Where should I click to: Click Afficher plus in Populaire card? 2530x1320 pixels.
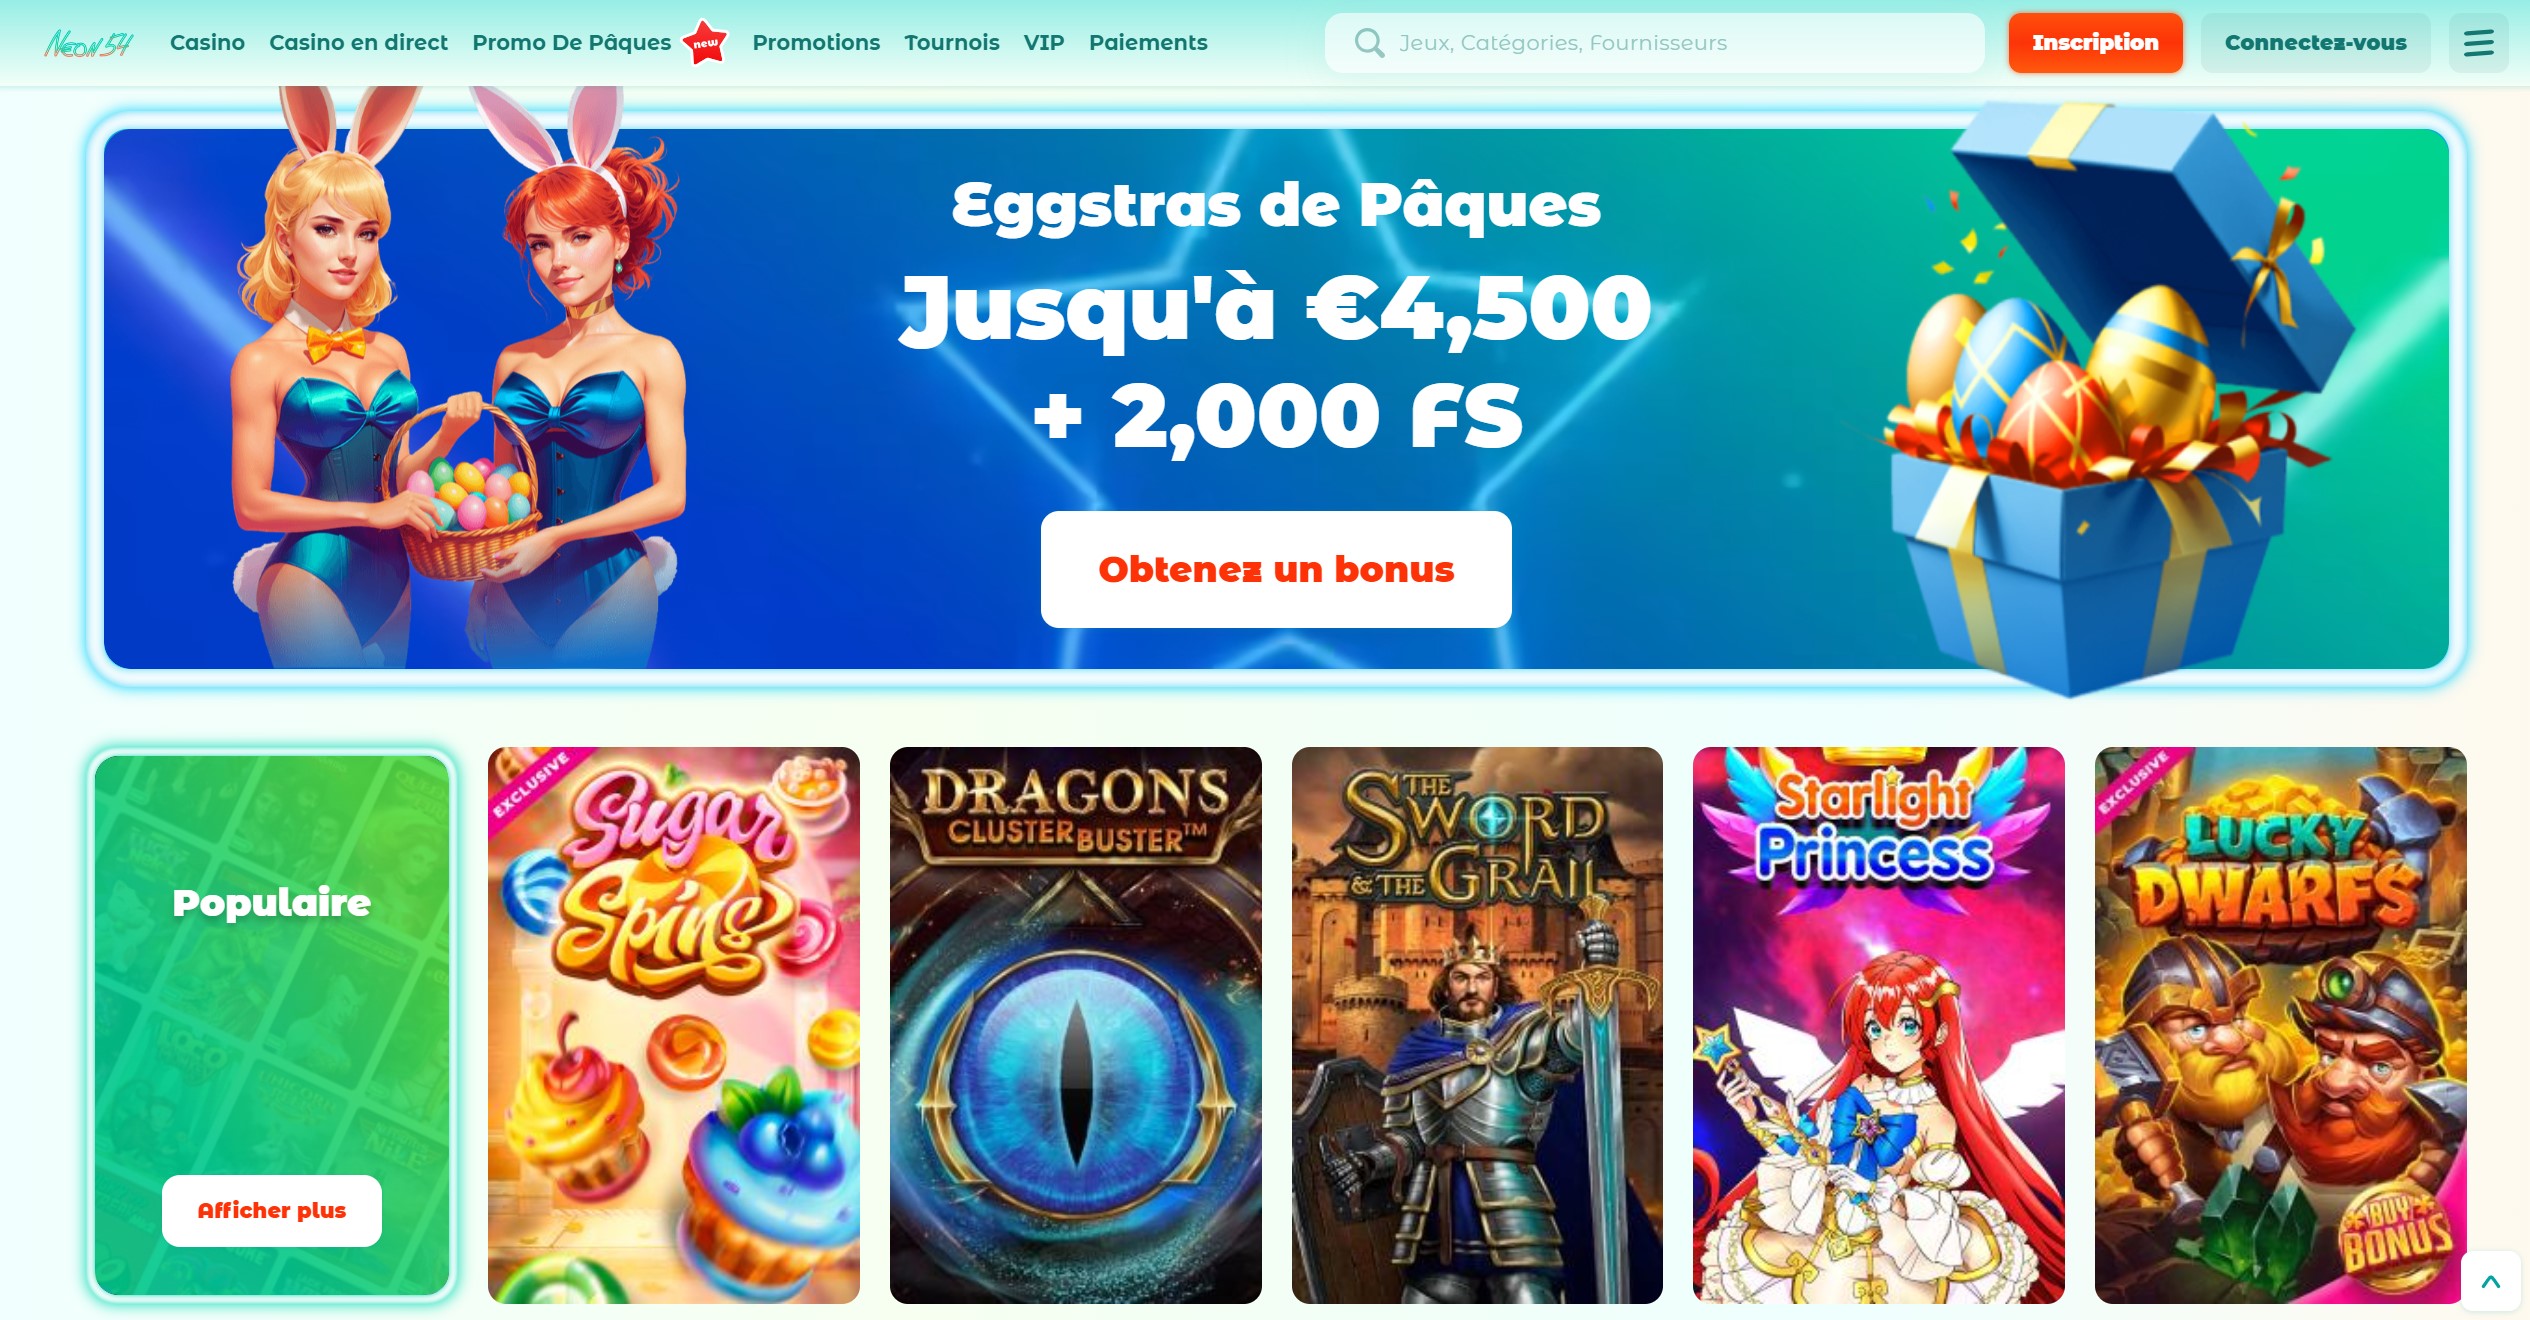[271, 1210]
